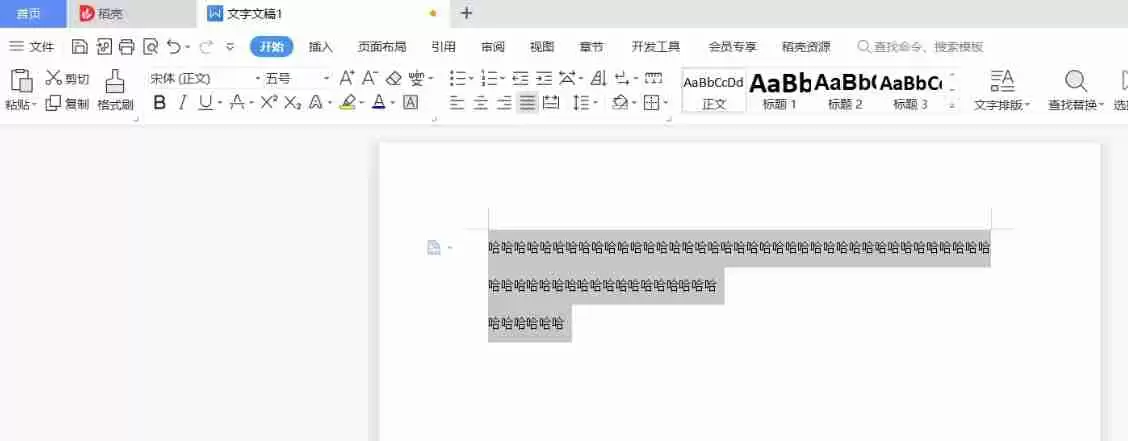The image size is (1128, 441).
Task: Apply the 正文 style
Action: coord(714,91)
